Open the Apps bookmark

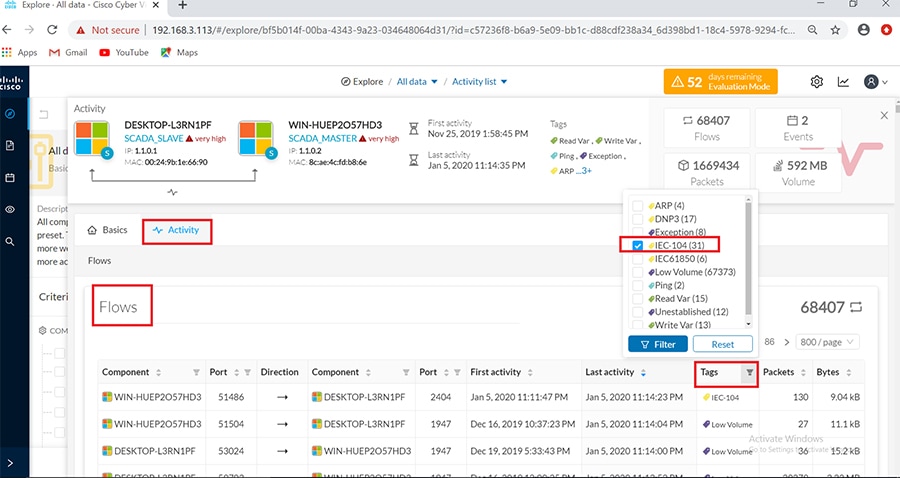pos(20,52)
